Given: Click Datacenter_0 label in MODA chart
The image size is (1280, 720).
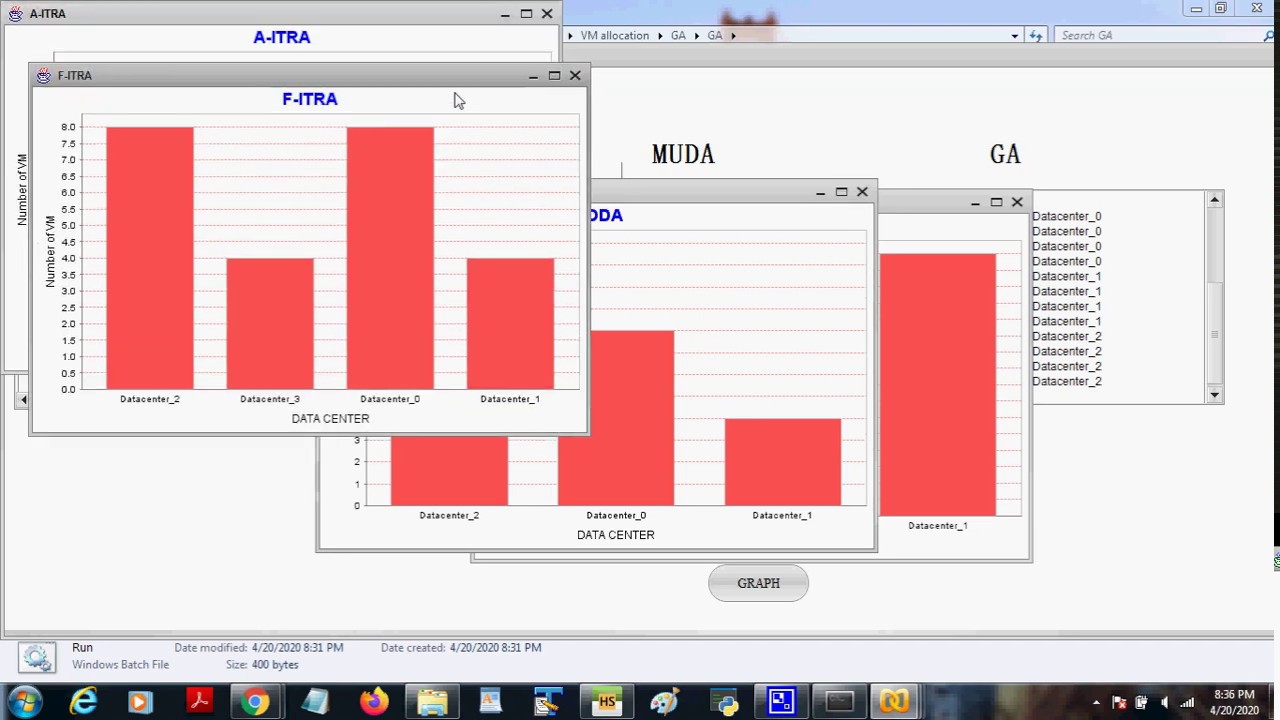Looking at the screenshot, I should [x=616, y=515].
